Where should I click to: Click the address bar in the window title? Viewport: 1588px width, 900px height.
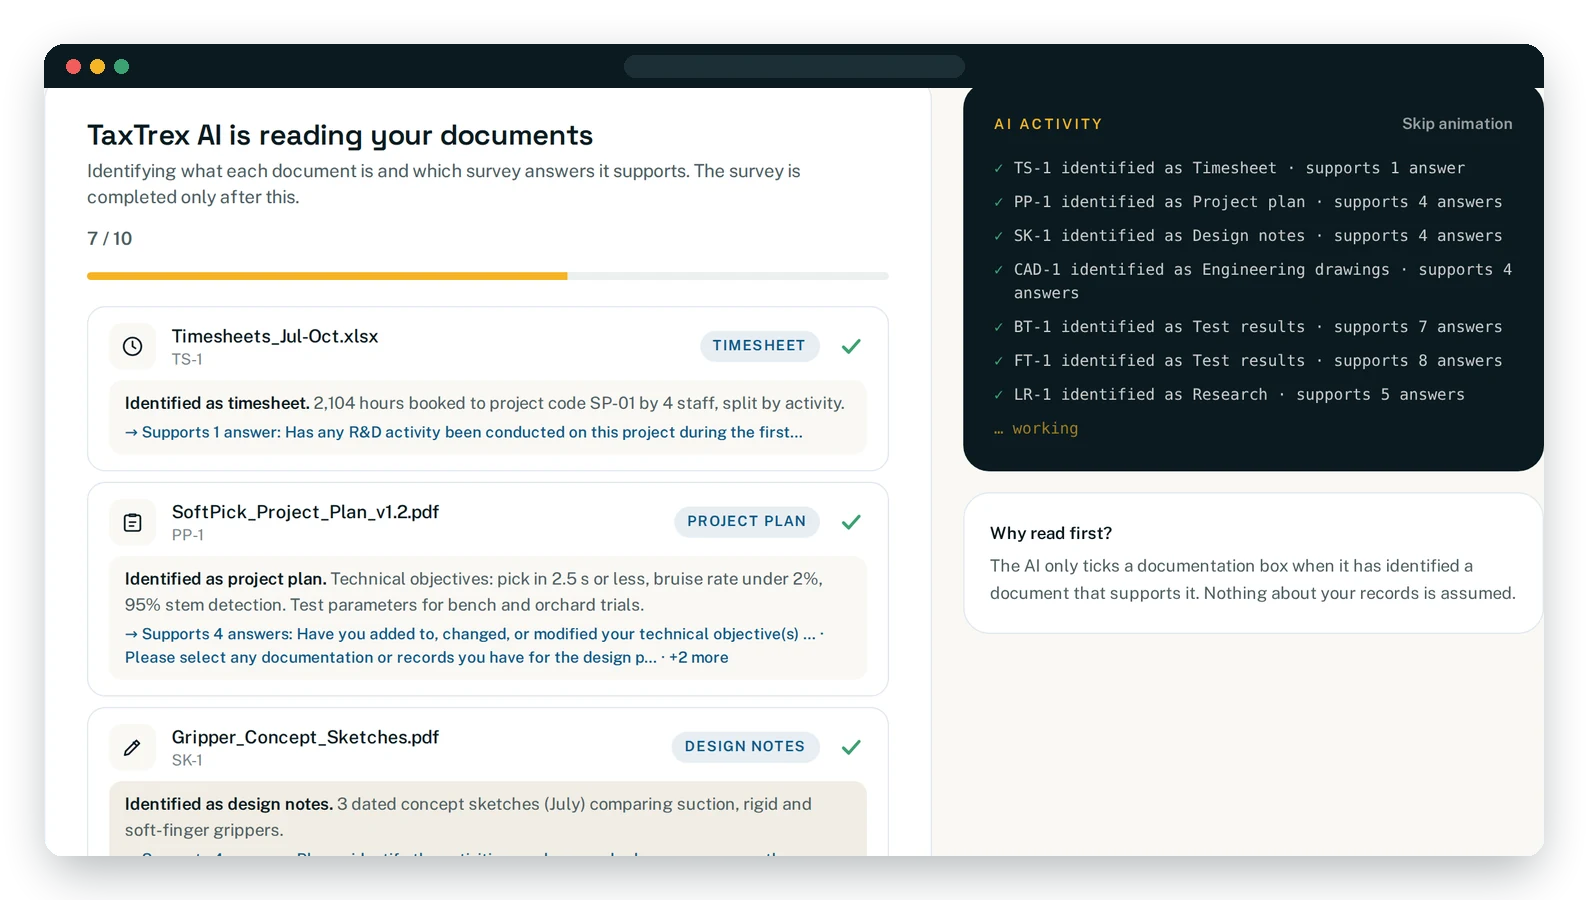coord(794,67)
